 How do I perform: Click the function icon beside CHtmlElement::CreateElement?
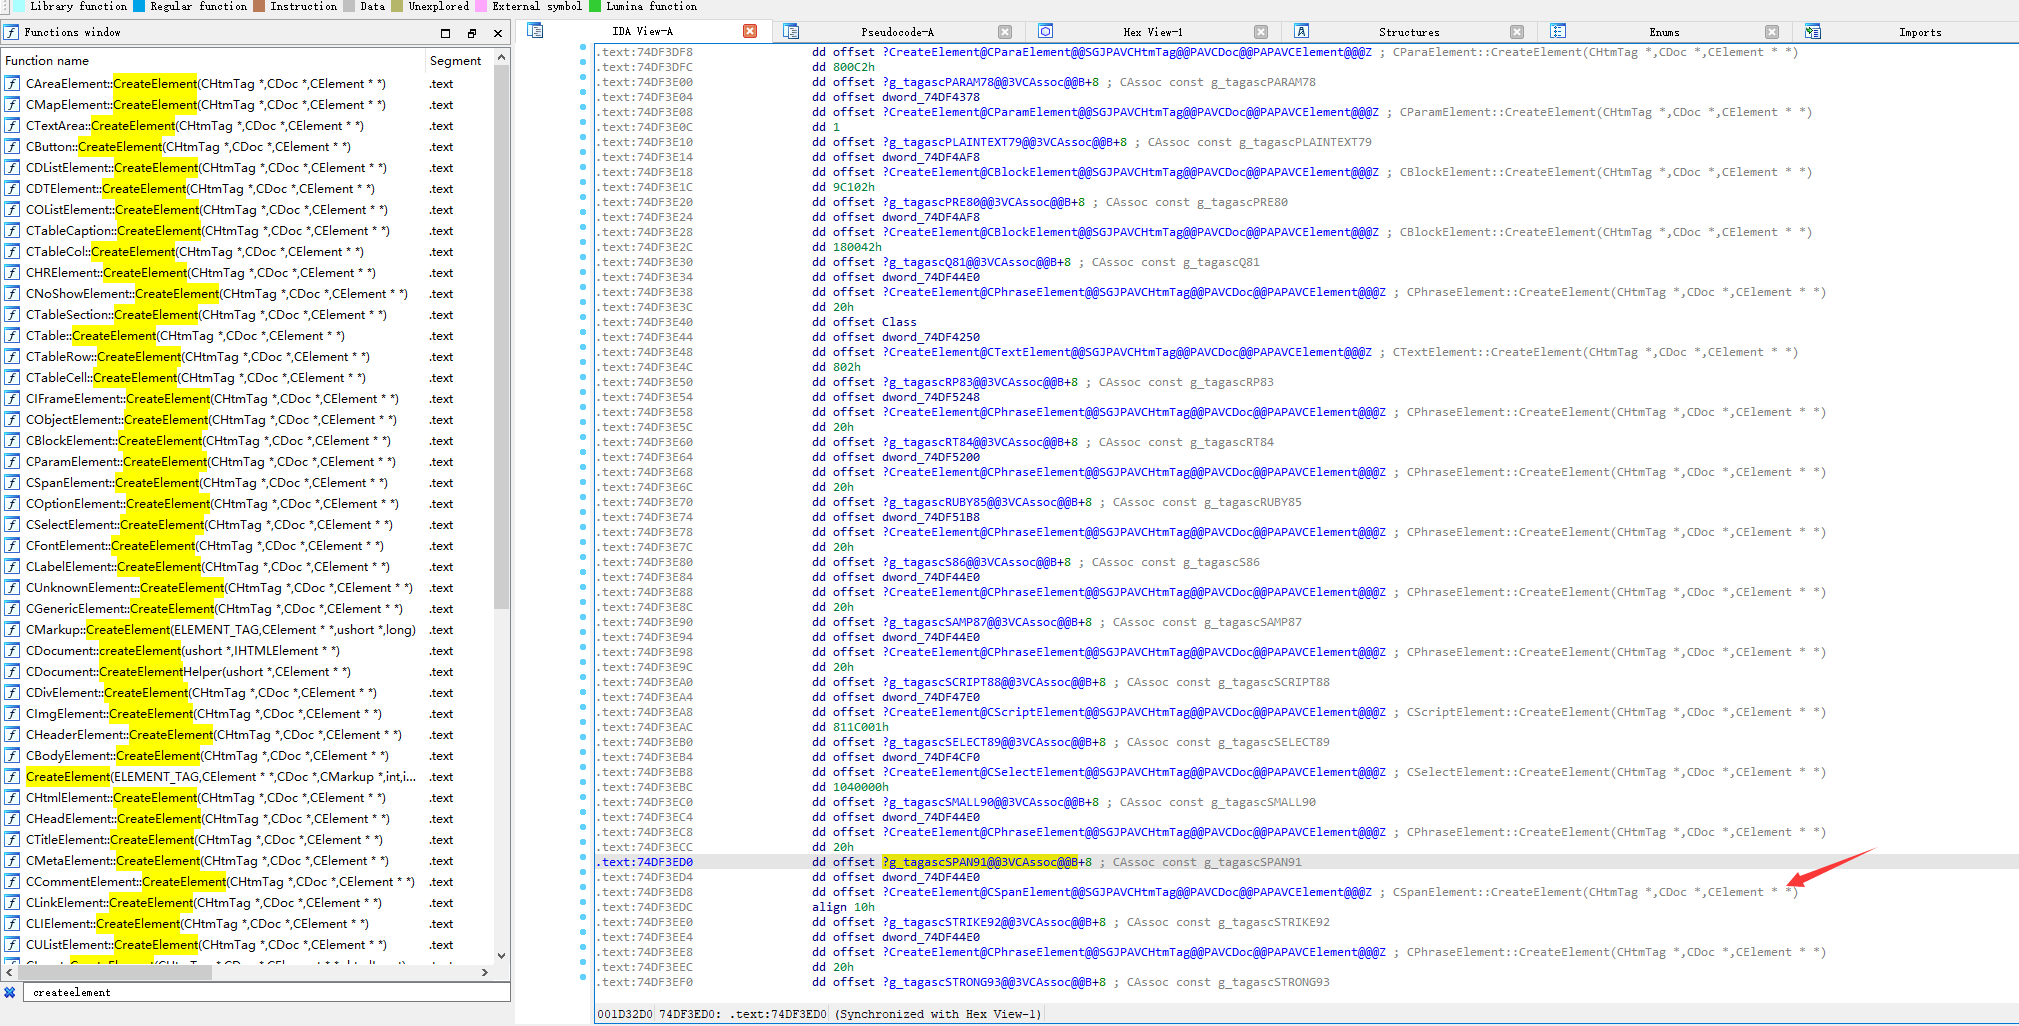(x=12, y=798)
